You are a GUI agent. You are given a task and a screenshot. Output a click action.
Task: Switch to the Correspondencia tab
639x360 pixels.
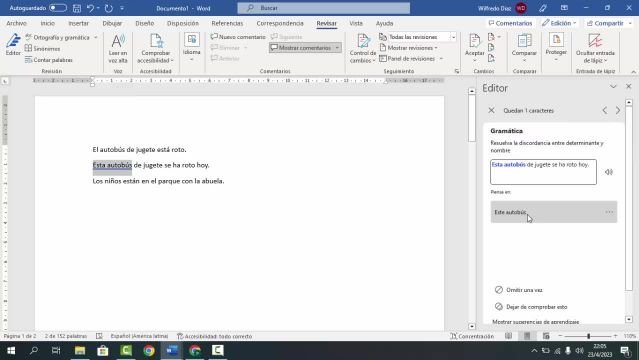(x=280, y=23)
